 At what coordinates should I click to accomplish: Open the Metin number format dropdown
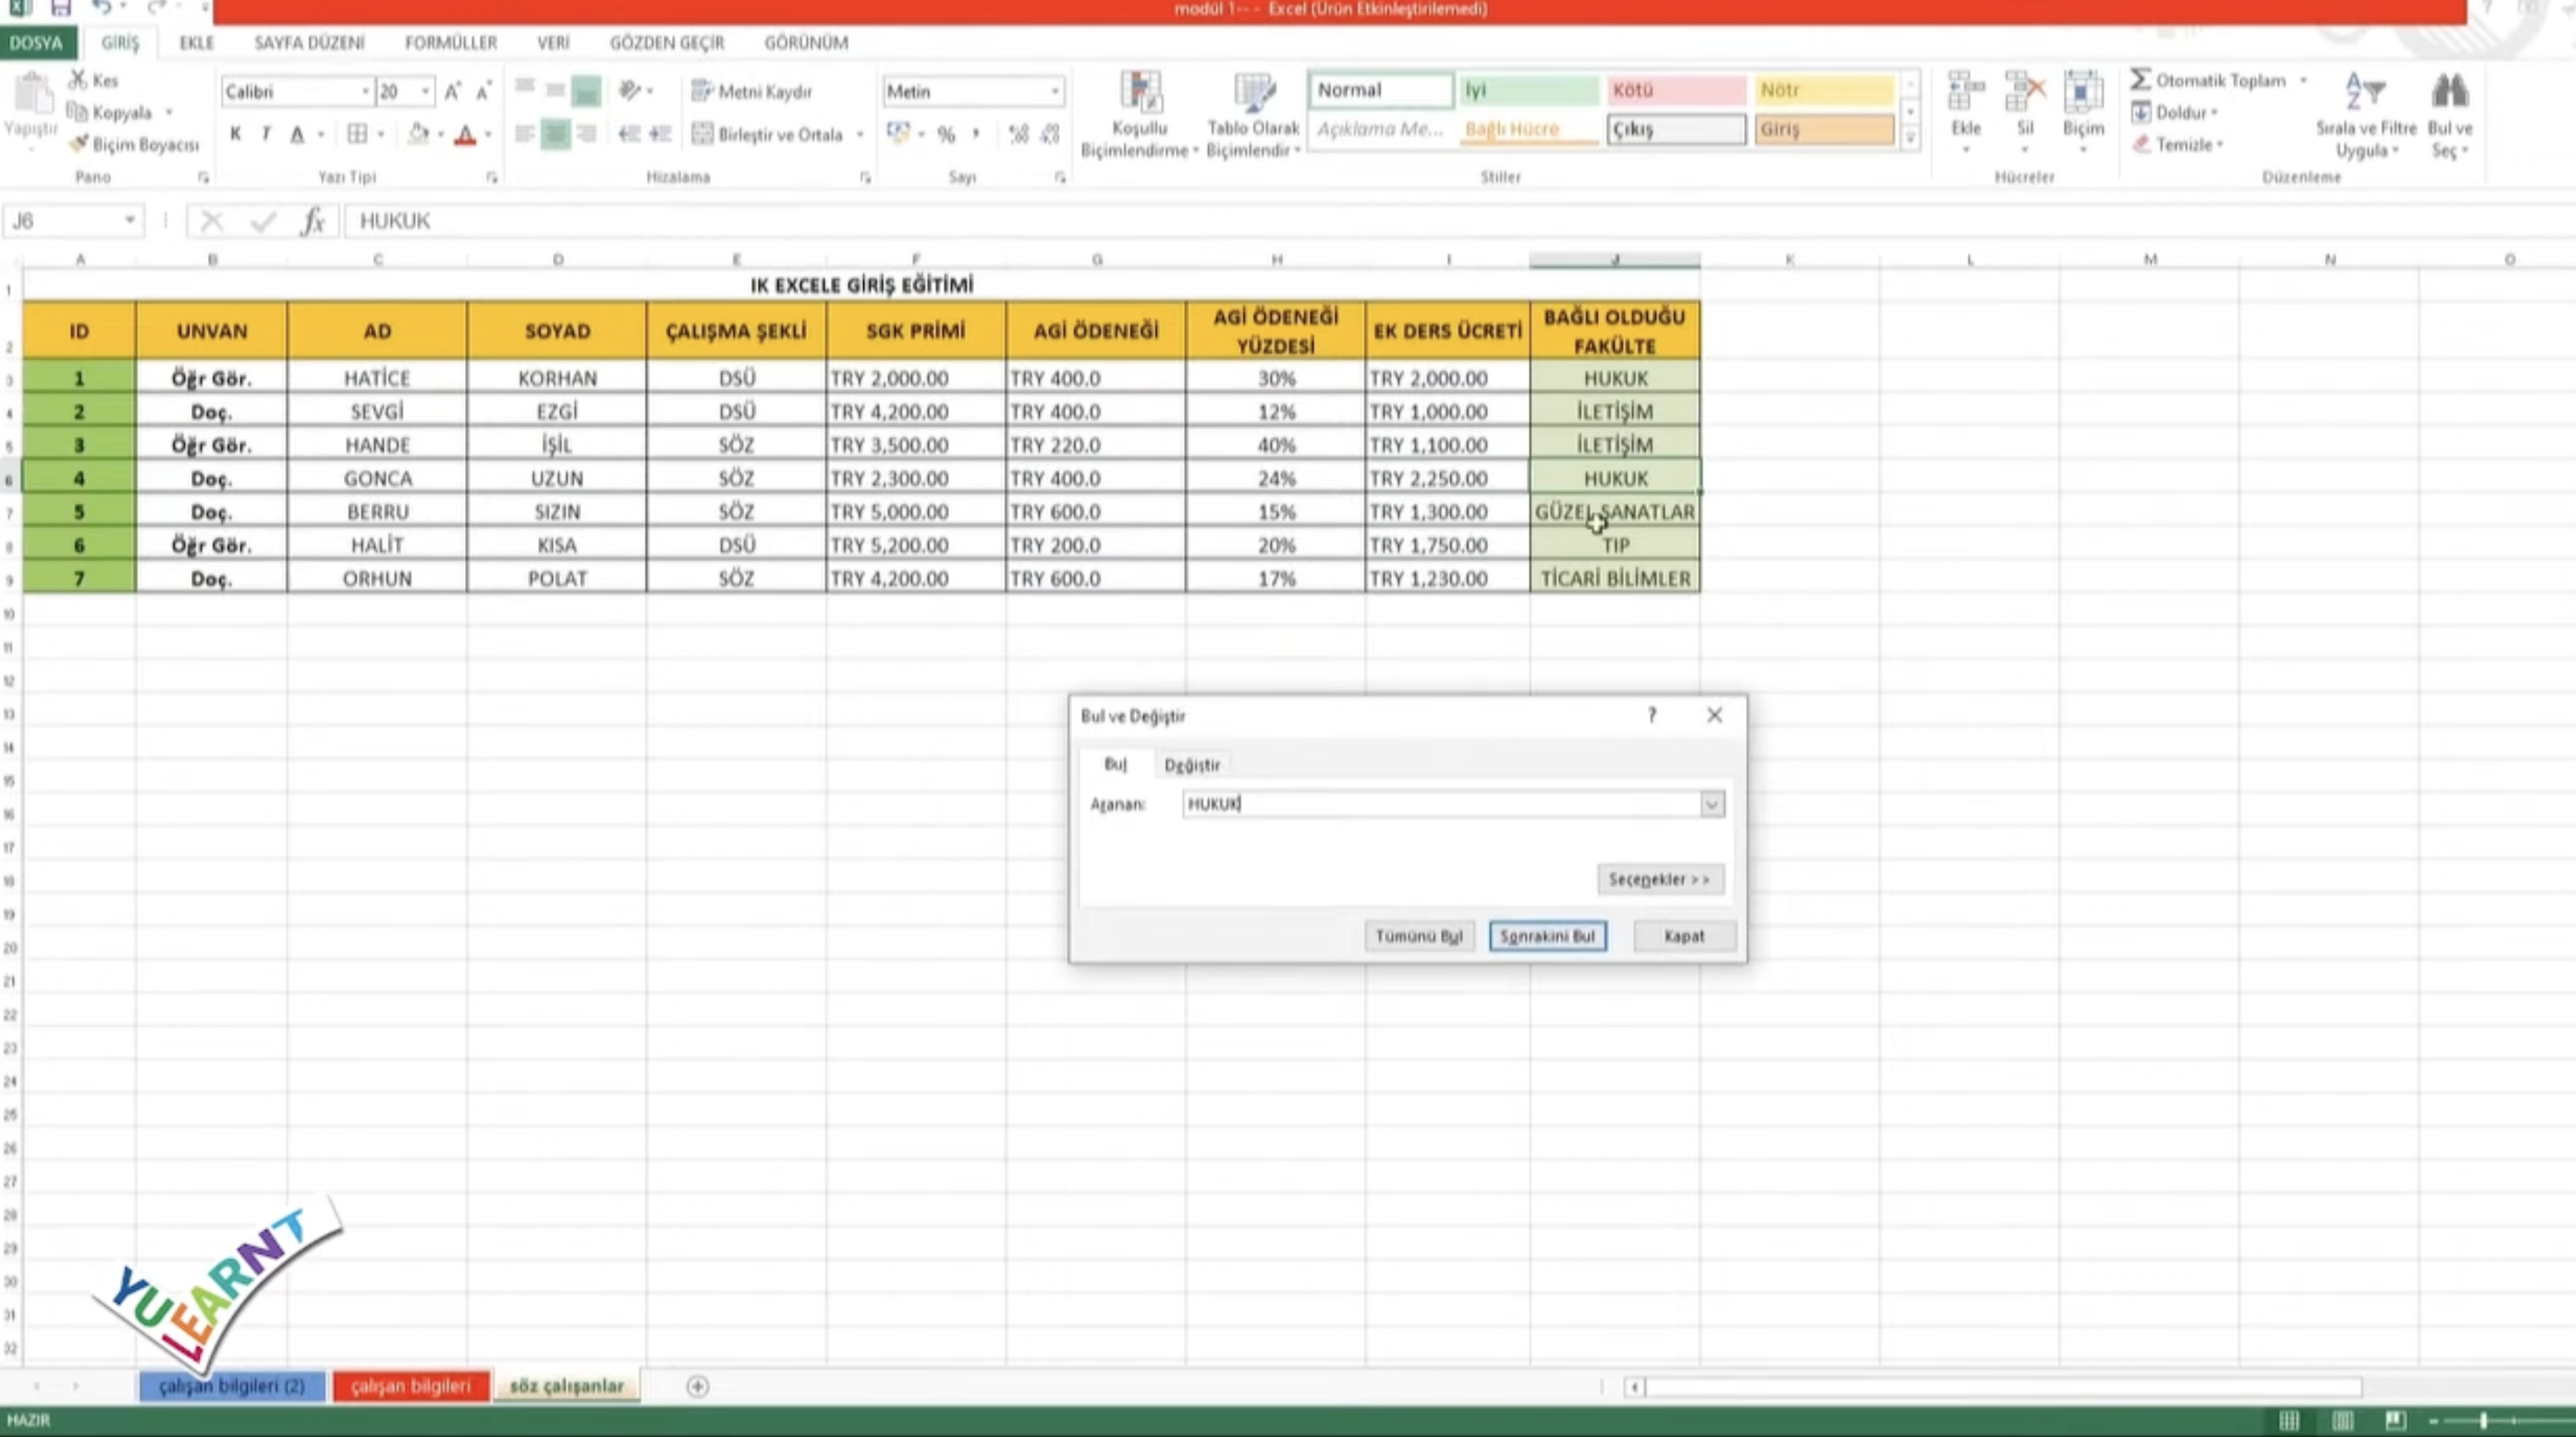coord(1054,92)
